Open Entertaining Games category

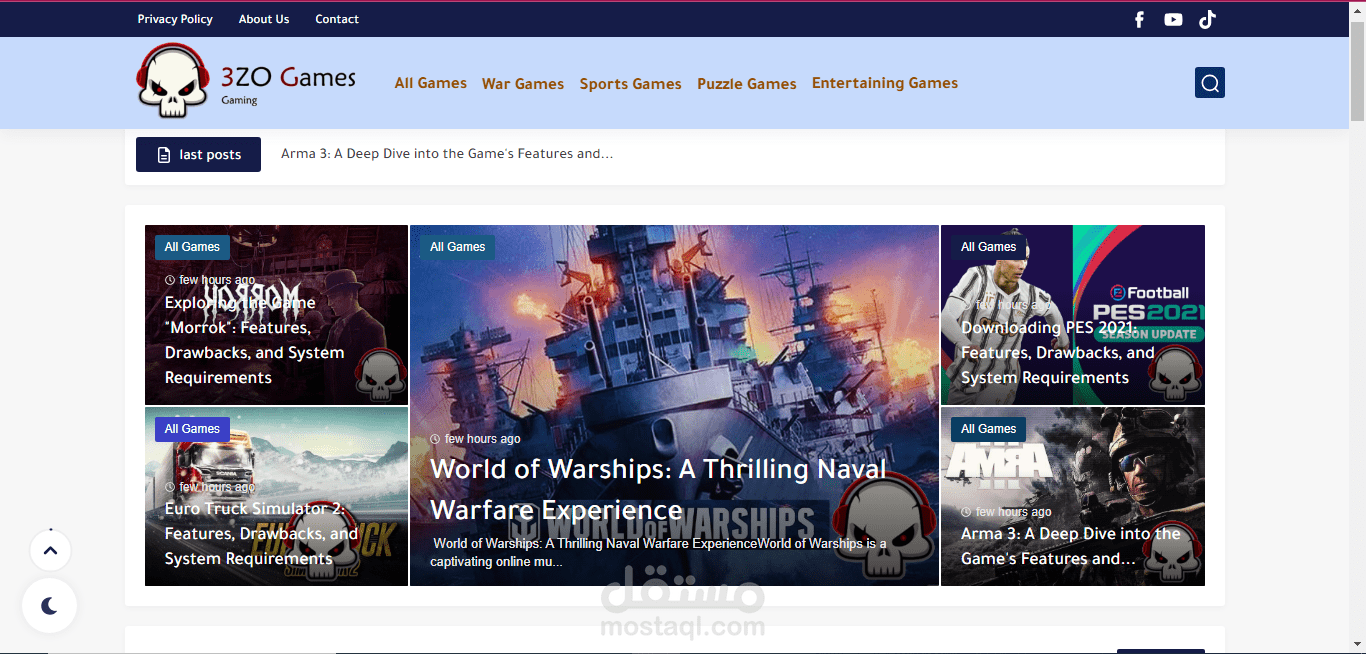pos(885,83)
